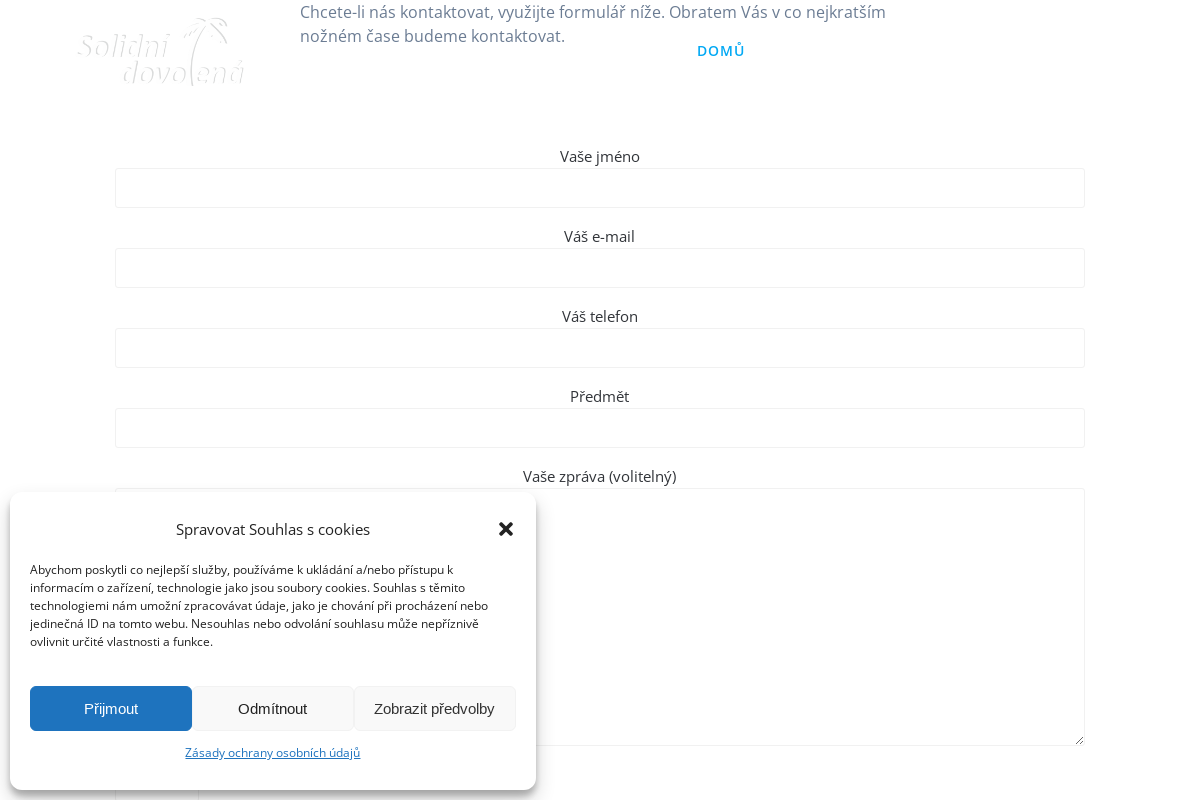Select the Váš telefon input field
This screenshot has width=1200, height=800.
pyautogui.click(x=600, y=348)
